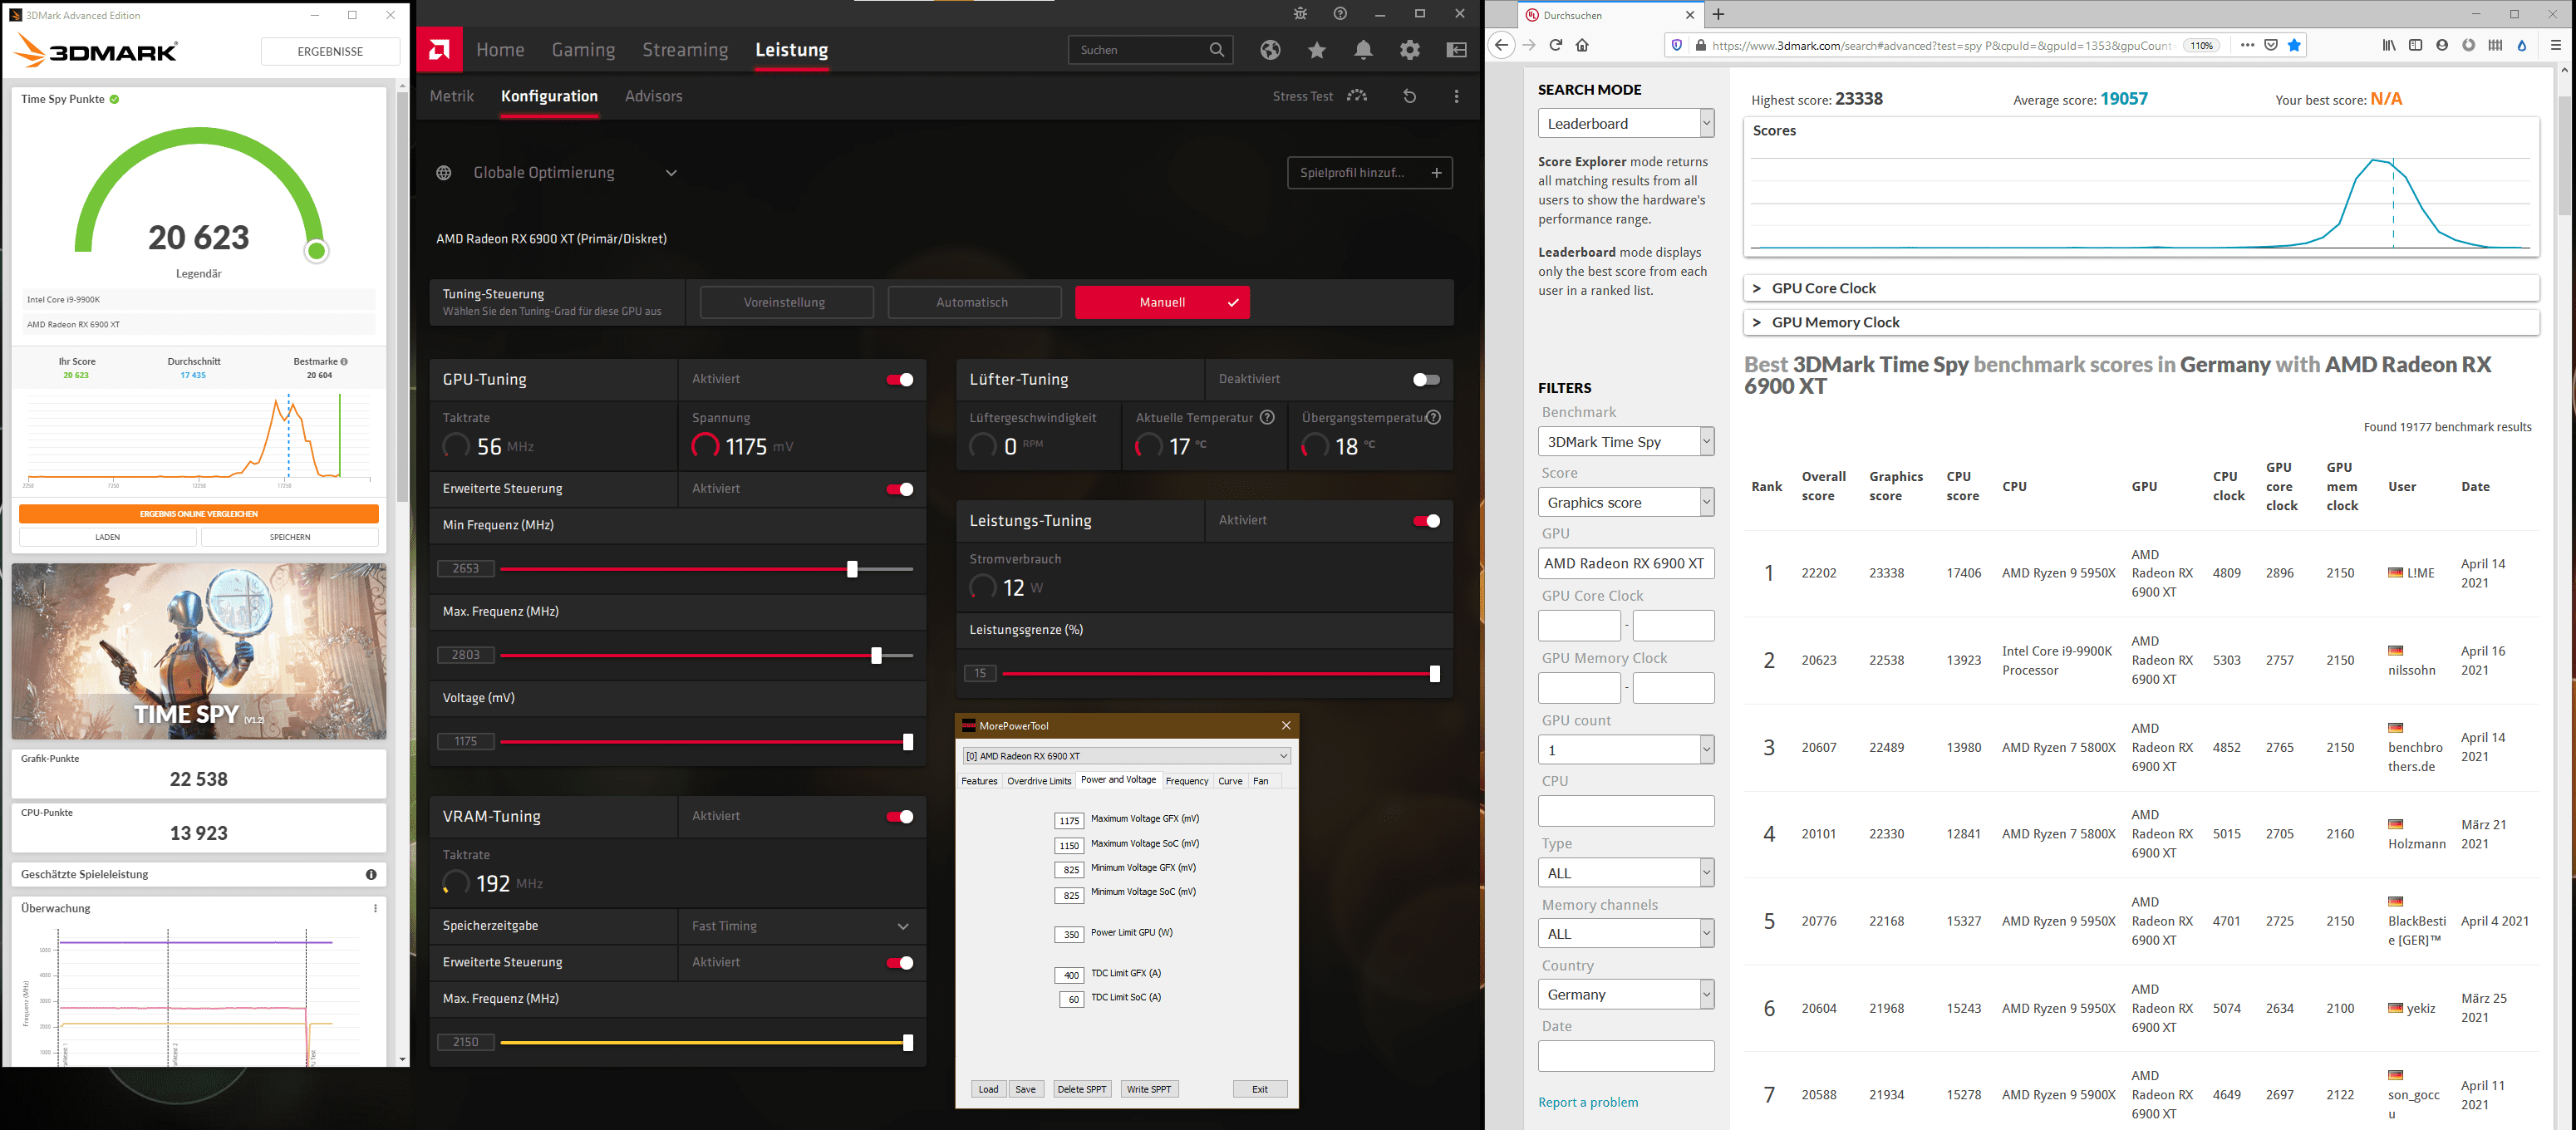Open page actions three-dot menu in address bar
Image resolution: width=2576 pixels, height=1130 pixels.
[2247, 45]
